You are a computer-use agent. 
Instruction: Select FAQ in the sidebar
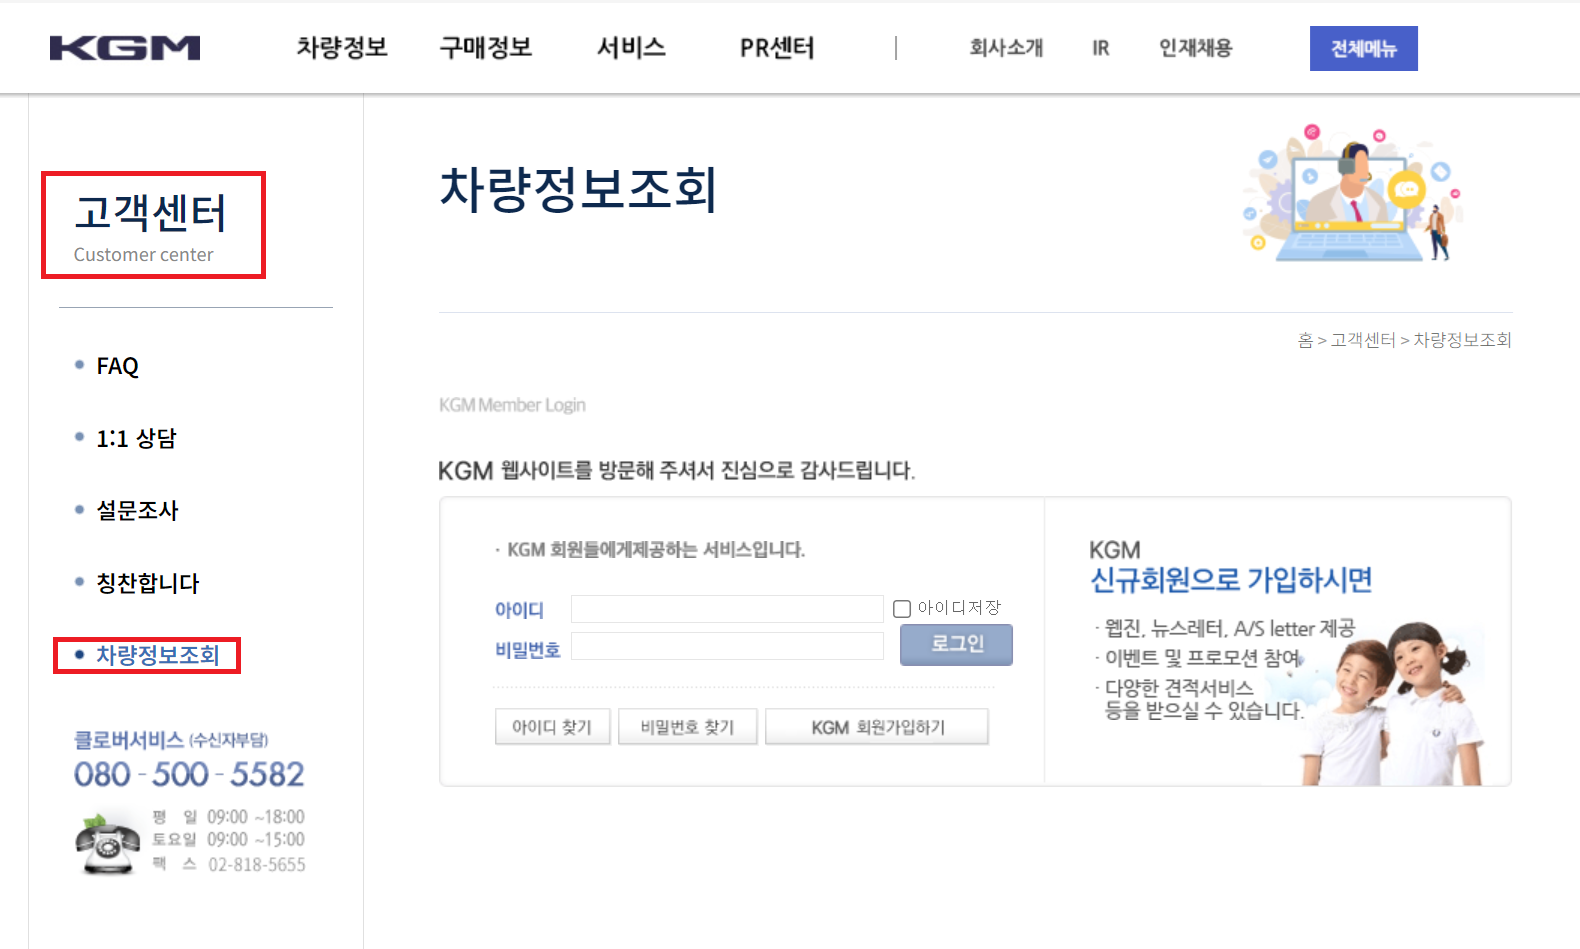click(x=117, y=366)
